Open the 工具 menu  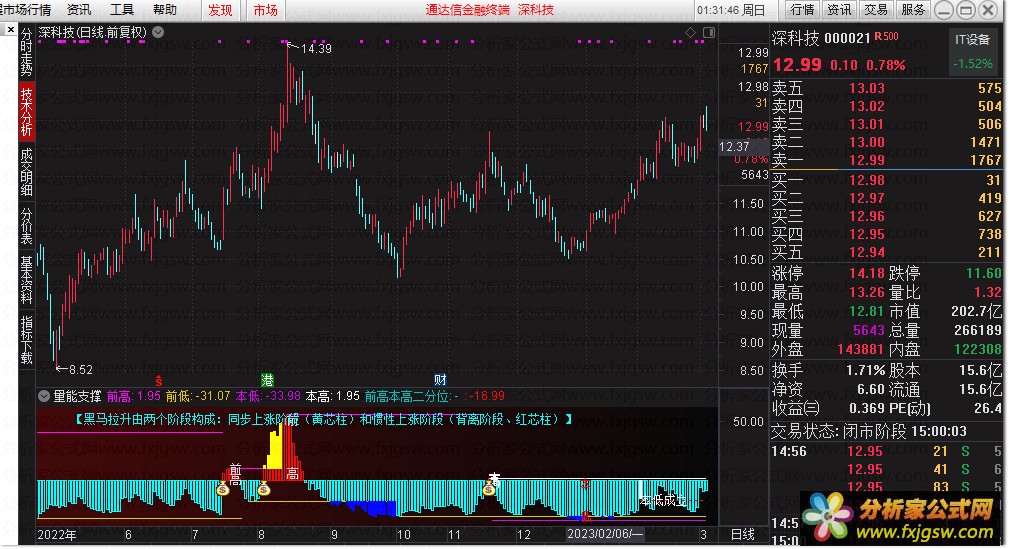(x=122, y=10)
